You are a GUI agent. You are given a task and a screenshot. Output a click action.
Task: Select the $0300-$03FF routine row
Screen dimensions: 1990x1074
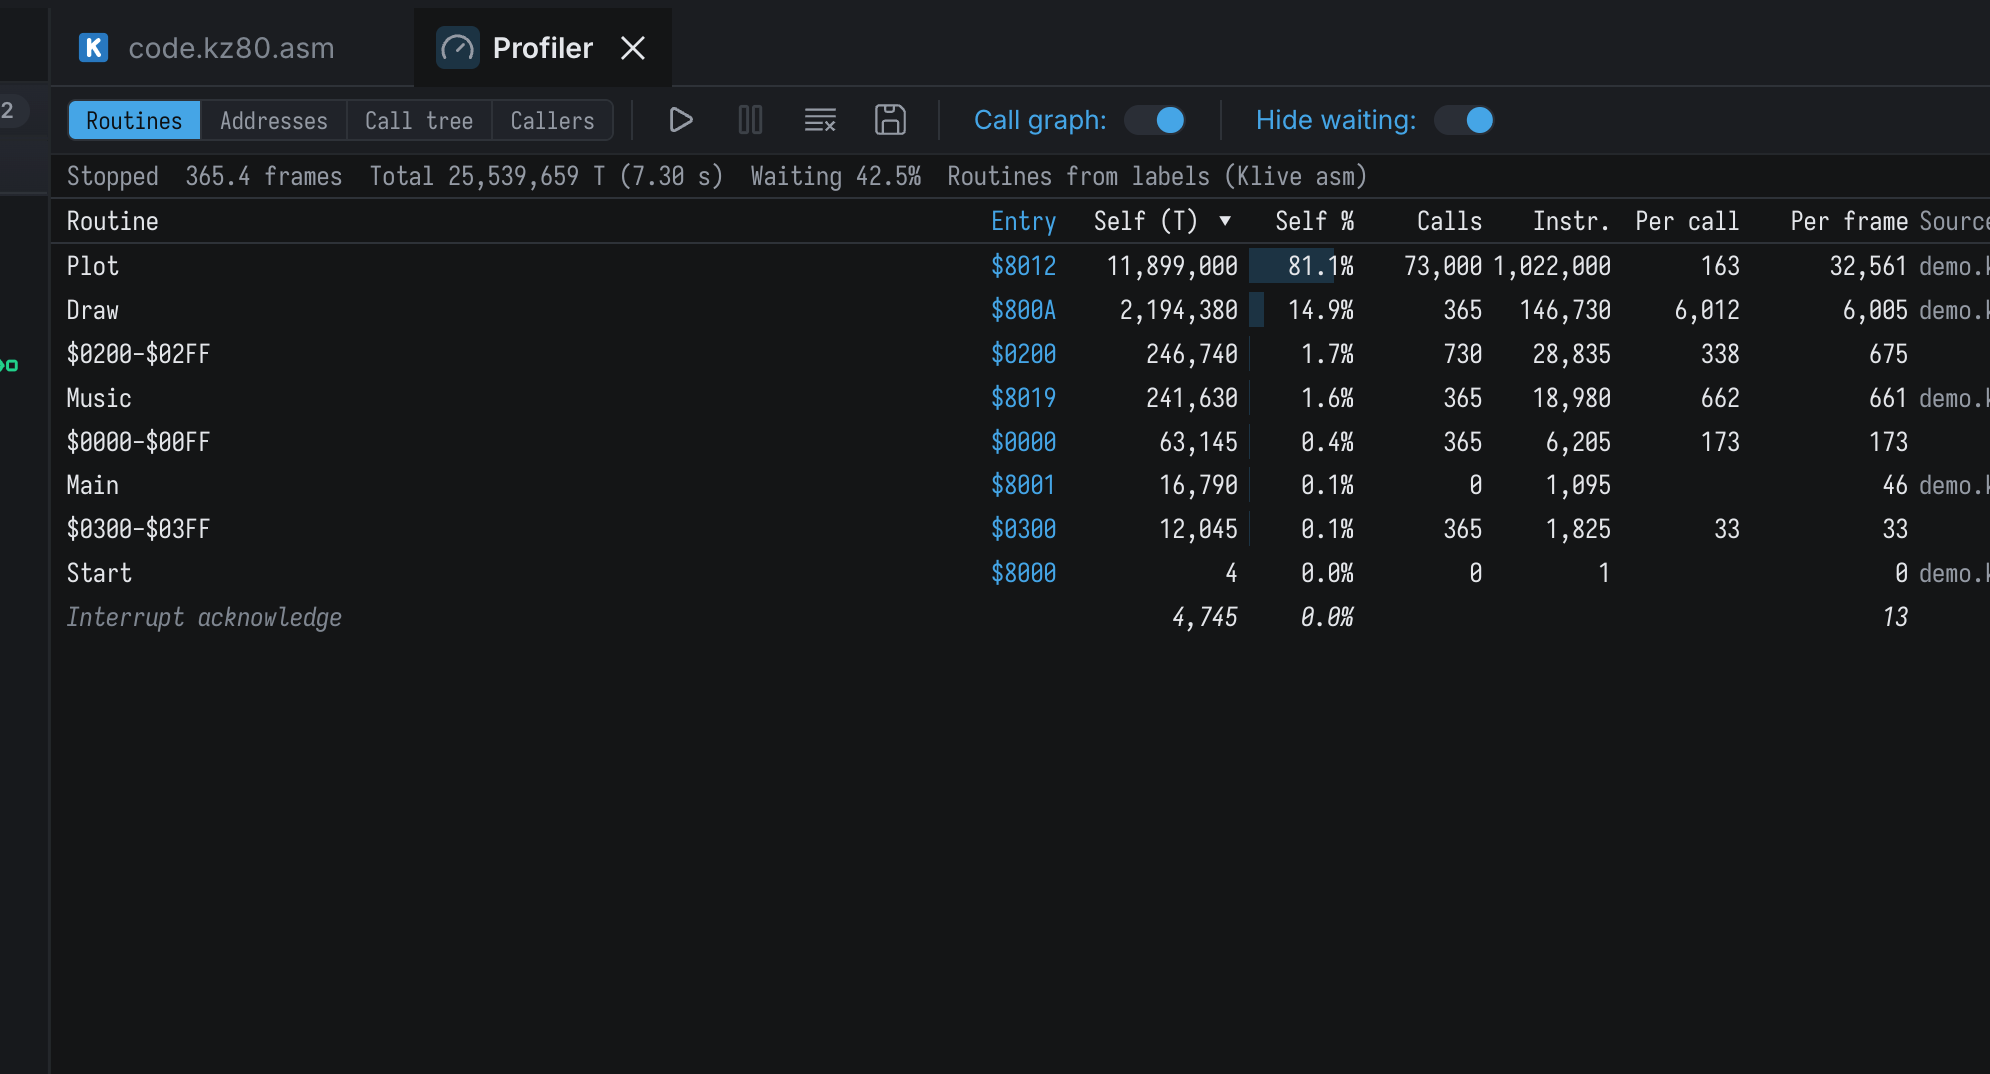tap(1020, 529)
